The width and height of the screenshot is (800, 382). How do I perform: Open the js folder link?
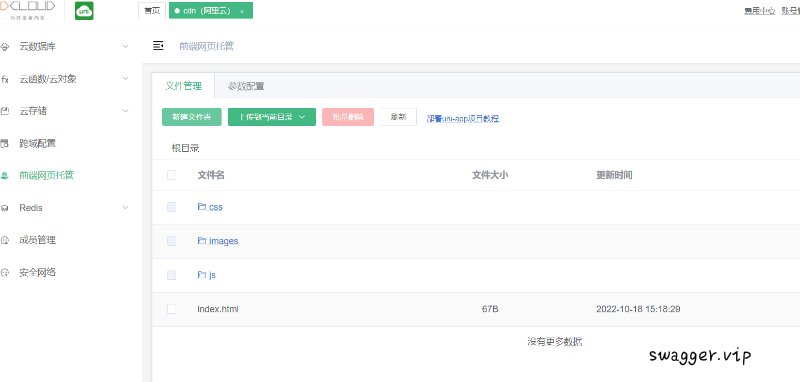(212, 275)
